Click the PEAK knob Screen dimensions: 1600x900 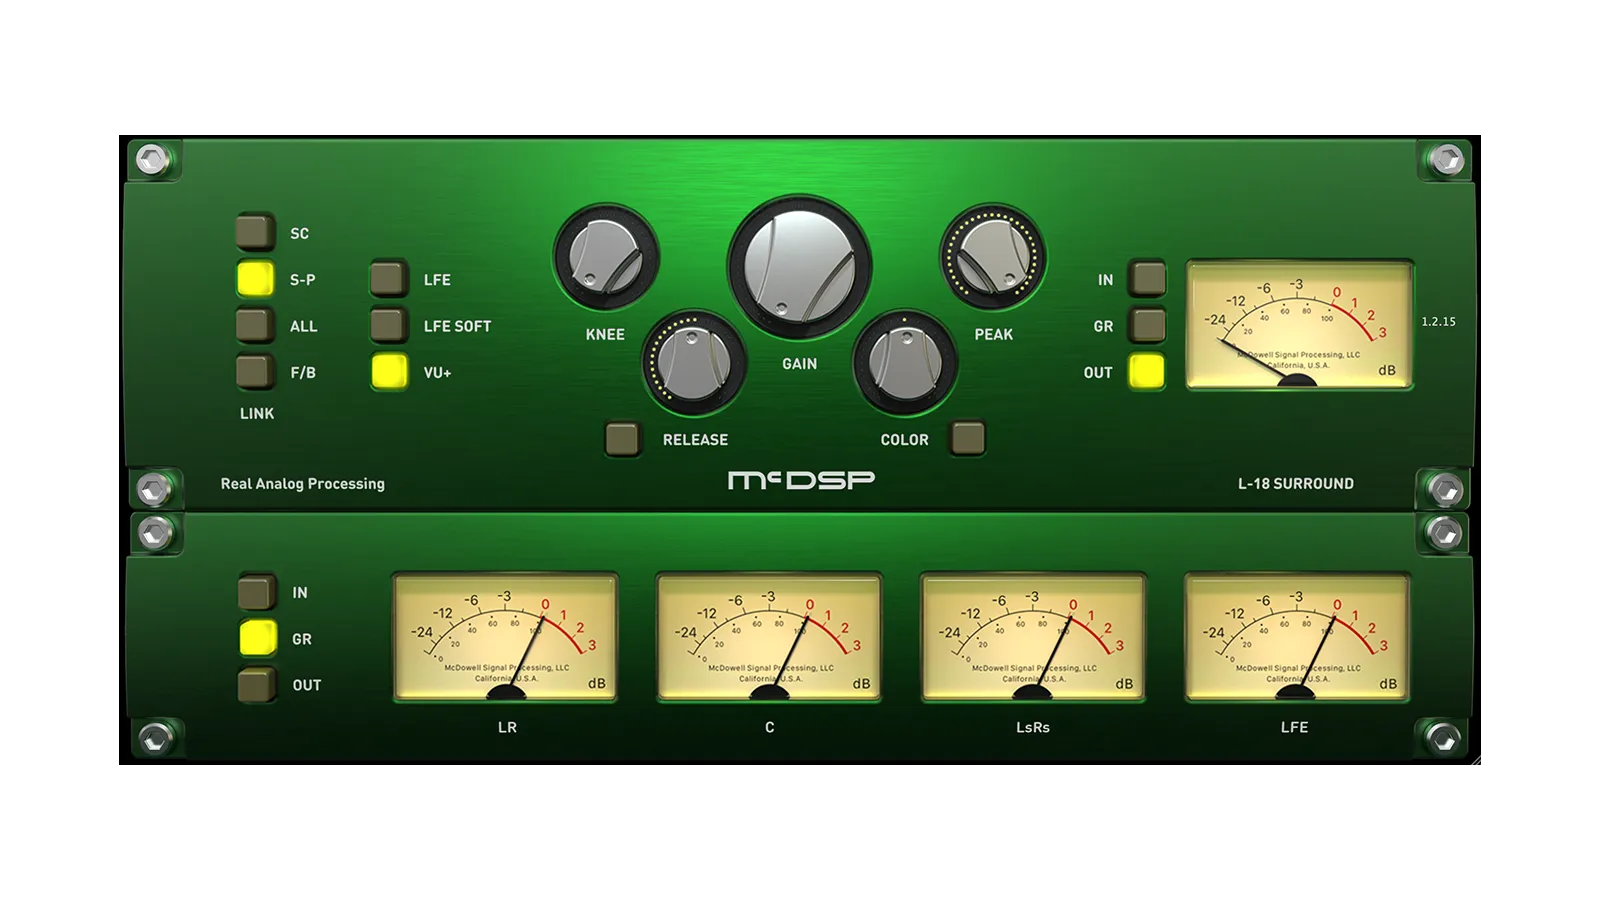point(993,257)
